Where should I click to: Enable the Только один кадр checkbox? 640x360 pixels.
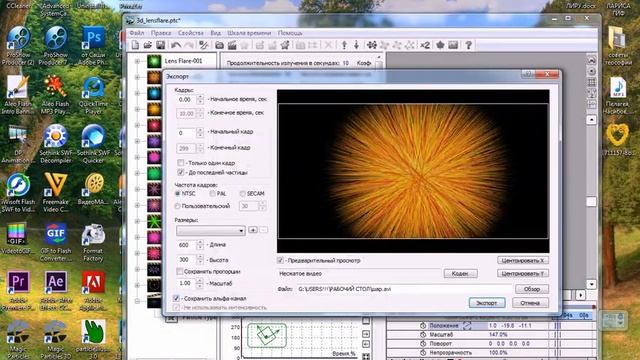pyautogui.click(x=181, y=163)
